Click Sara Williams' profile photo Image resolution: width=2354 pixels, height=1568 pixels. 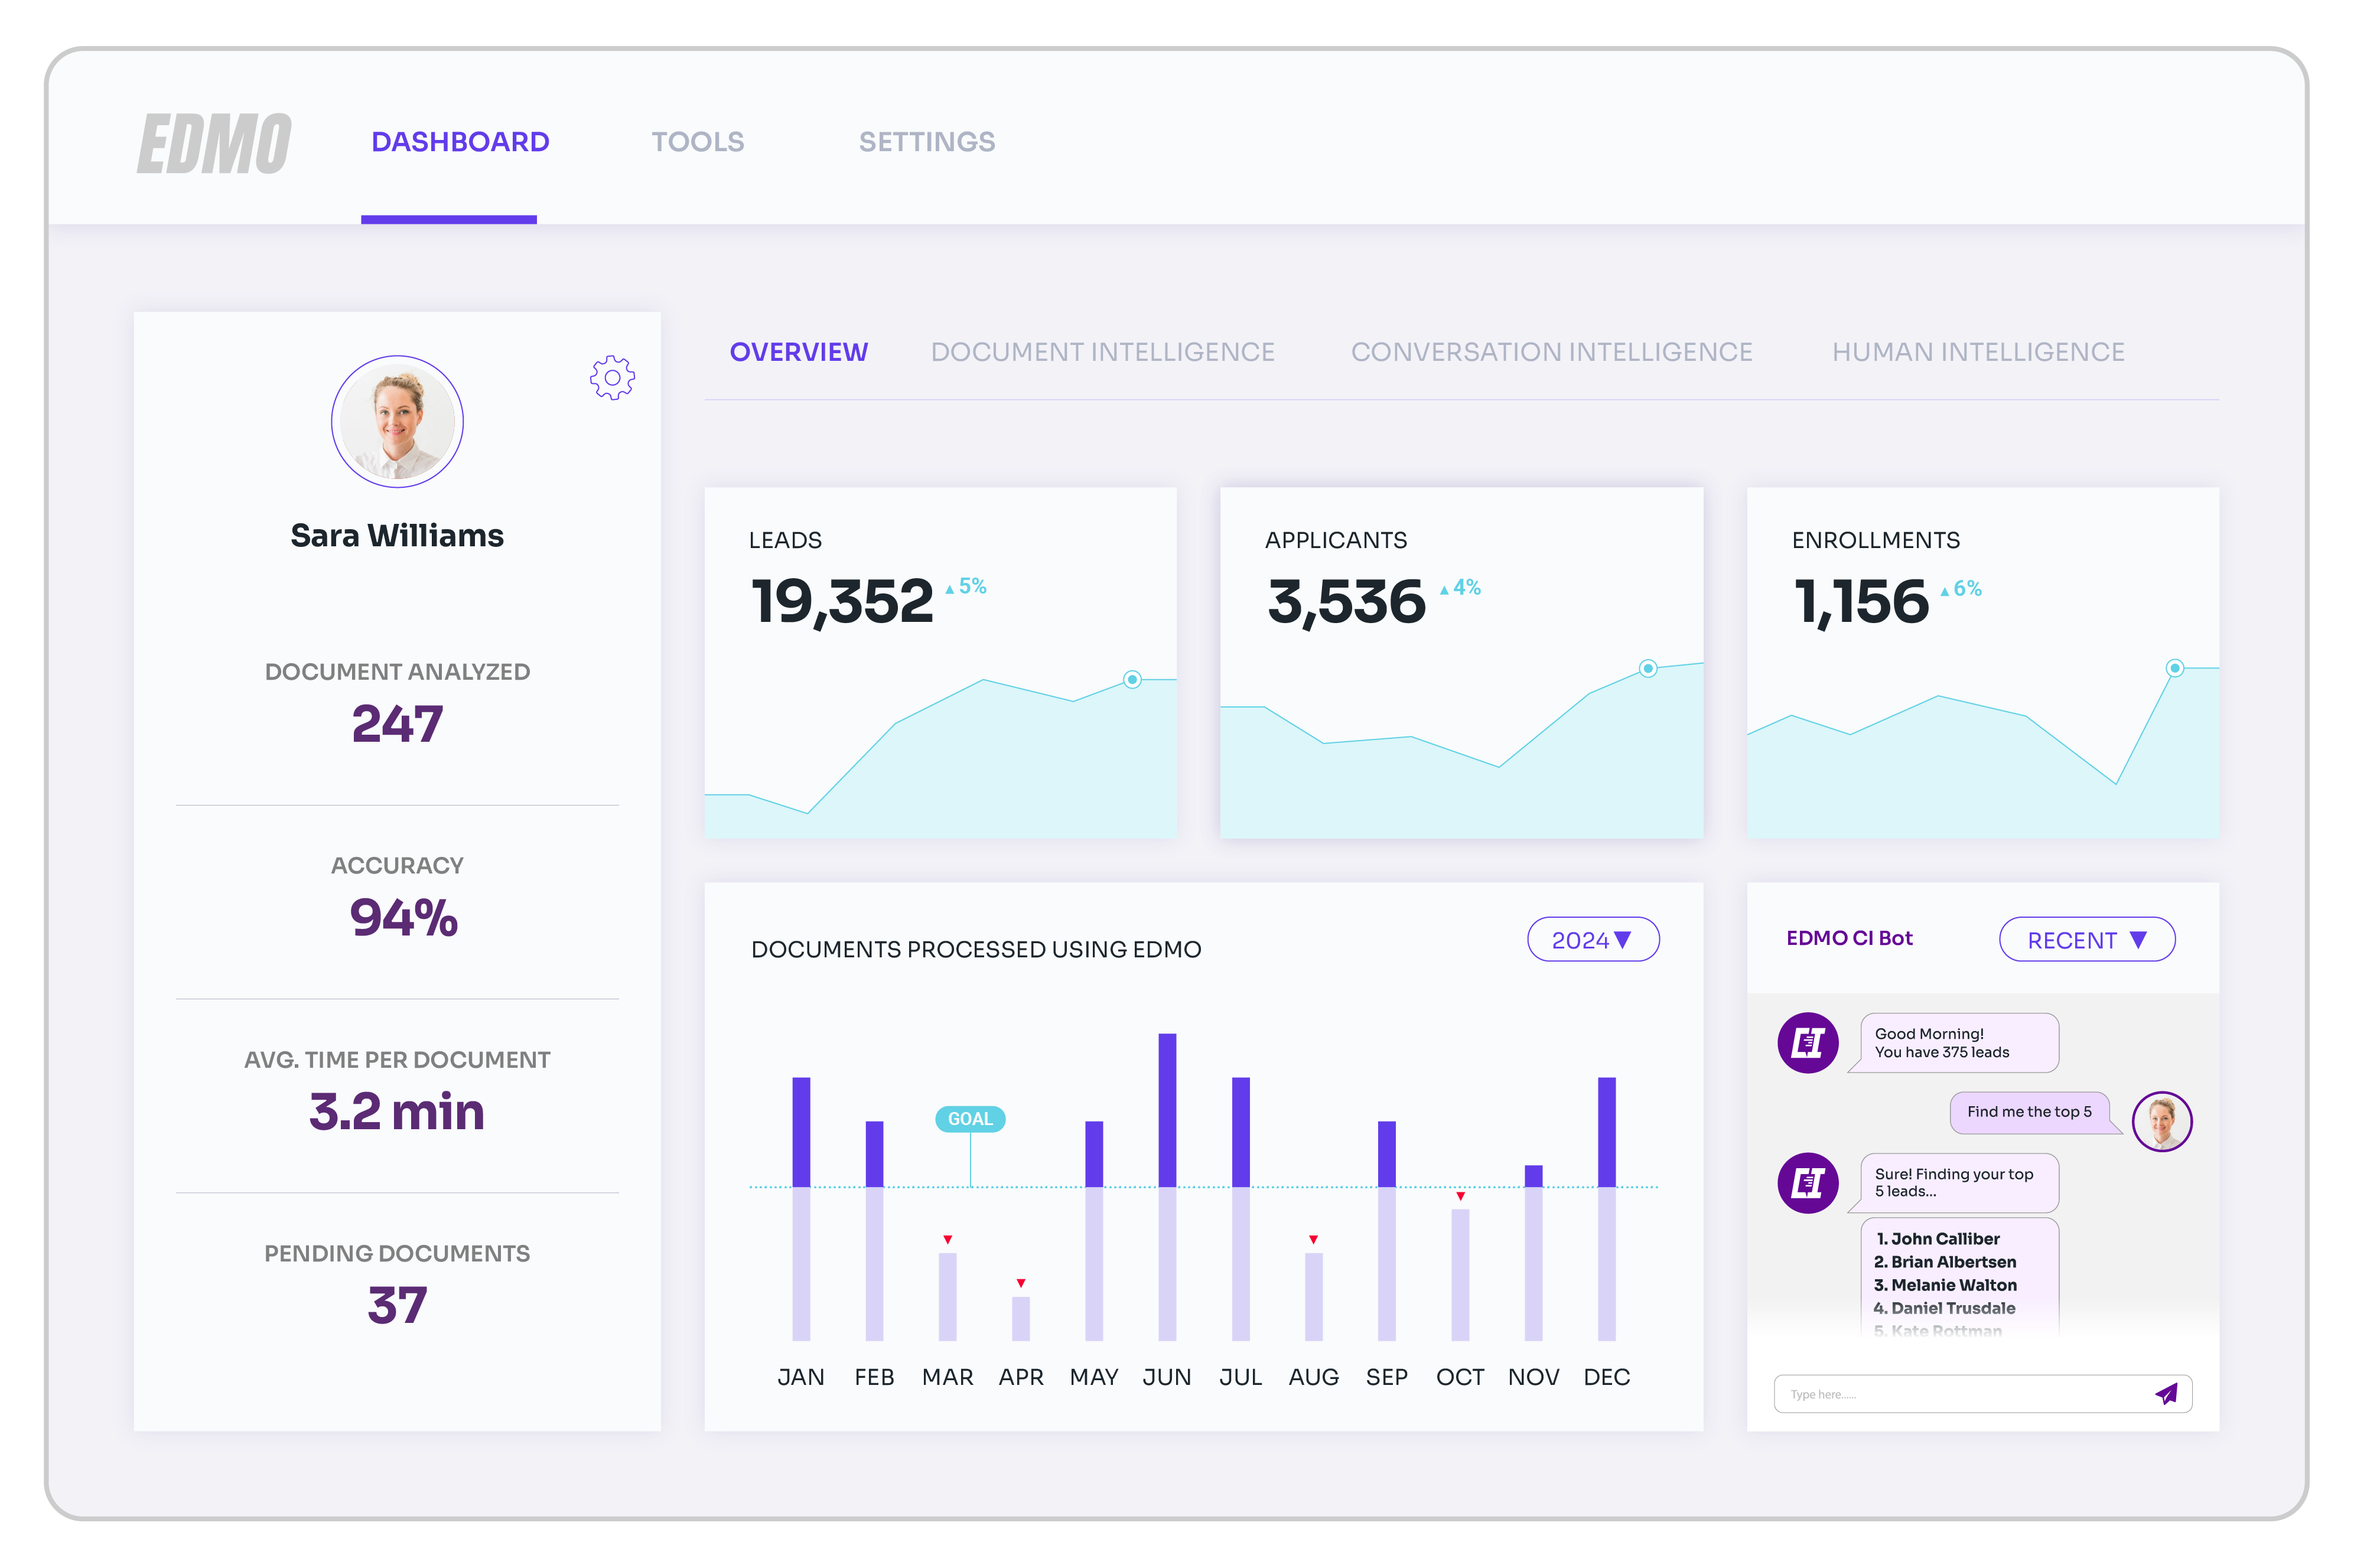(397, 421)
